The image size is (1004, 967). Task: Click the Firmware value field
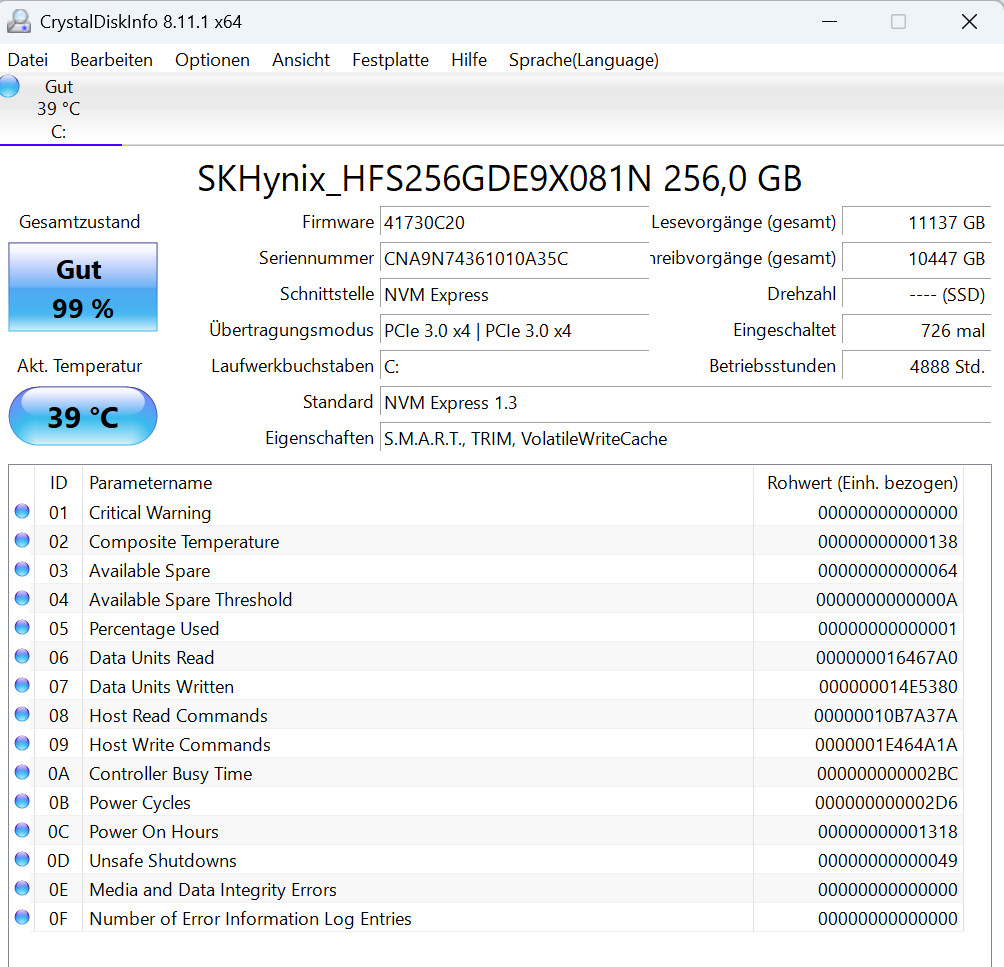pos(514,222)
